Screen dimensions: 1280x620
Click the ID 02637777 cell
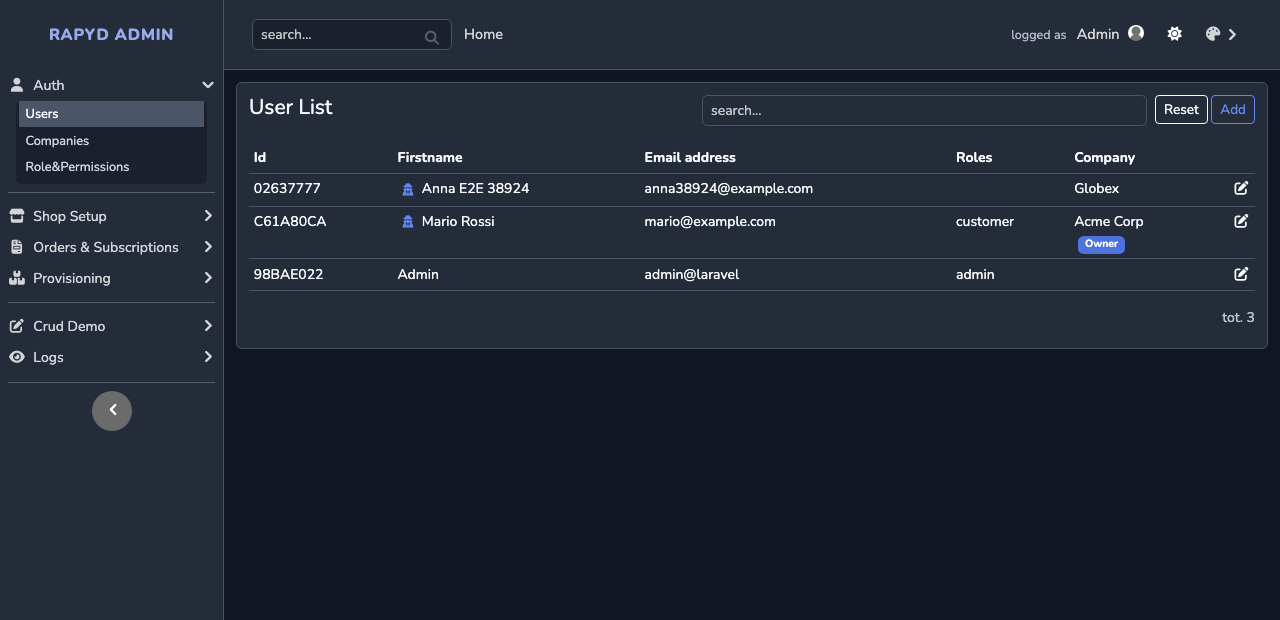[x=287, y=188]
